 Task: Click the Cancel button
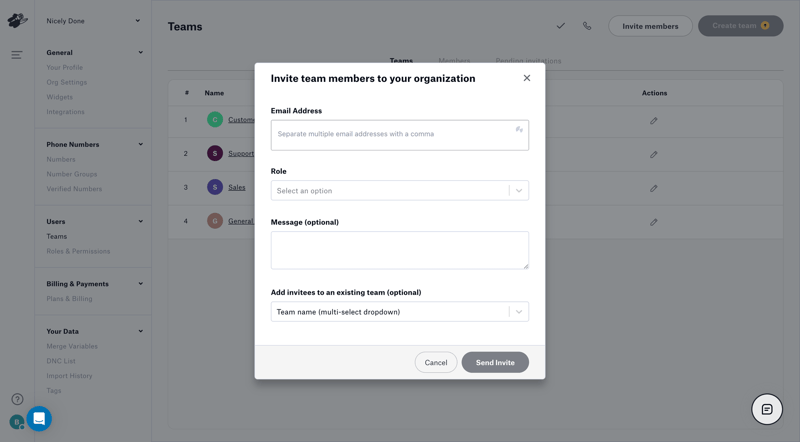click(436, 362)
